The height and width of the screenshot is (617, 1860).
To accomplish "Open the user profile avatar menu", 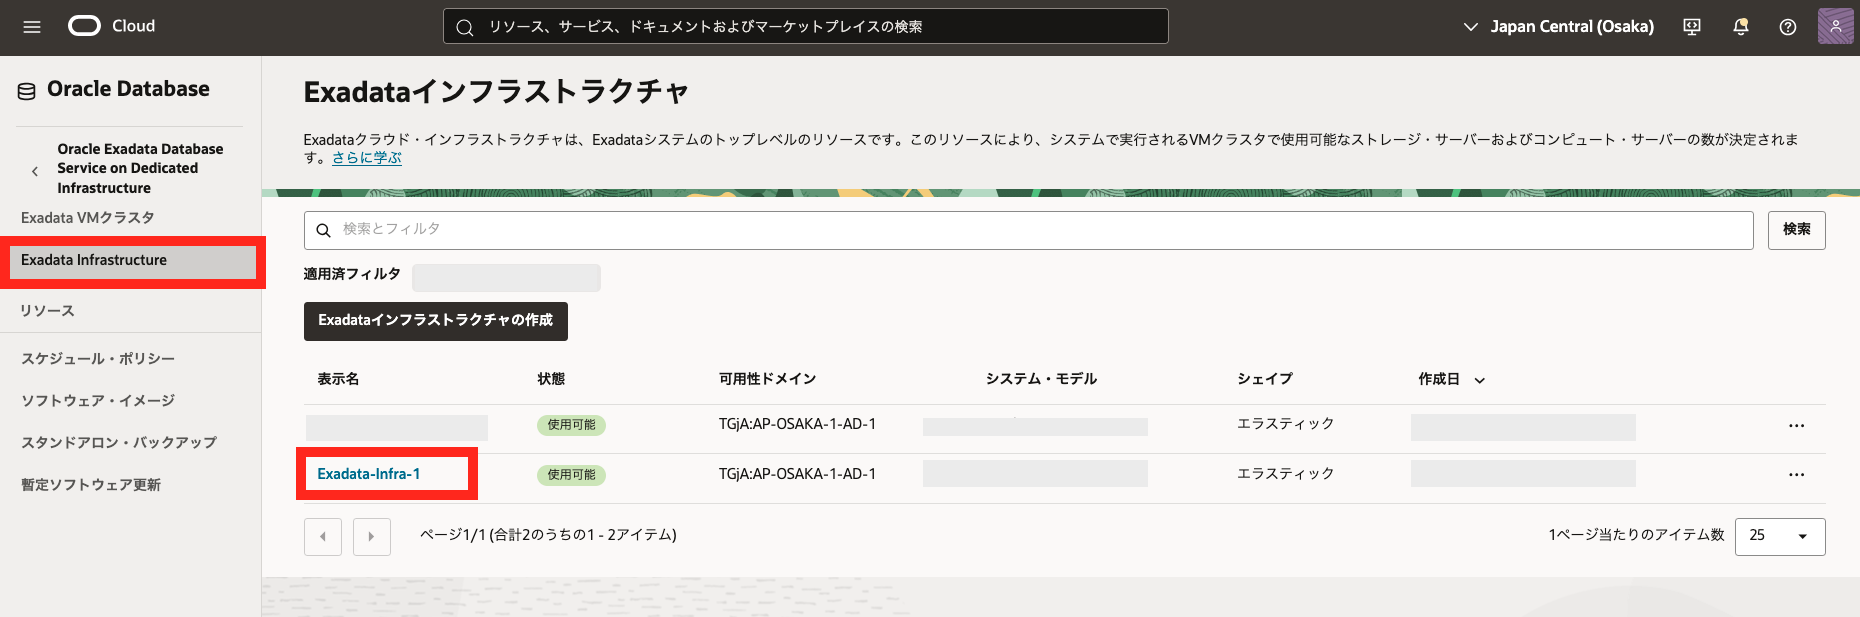I will (1835, 27).
